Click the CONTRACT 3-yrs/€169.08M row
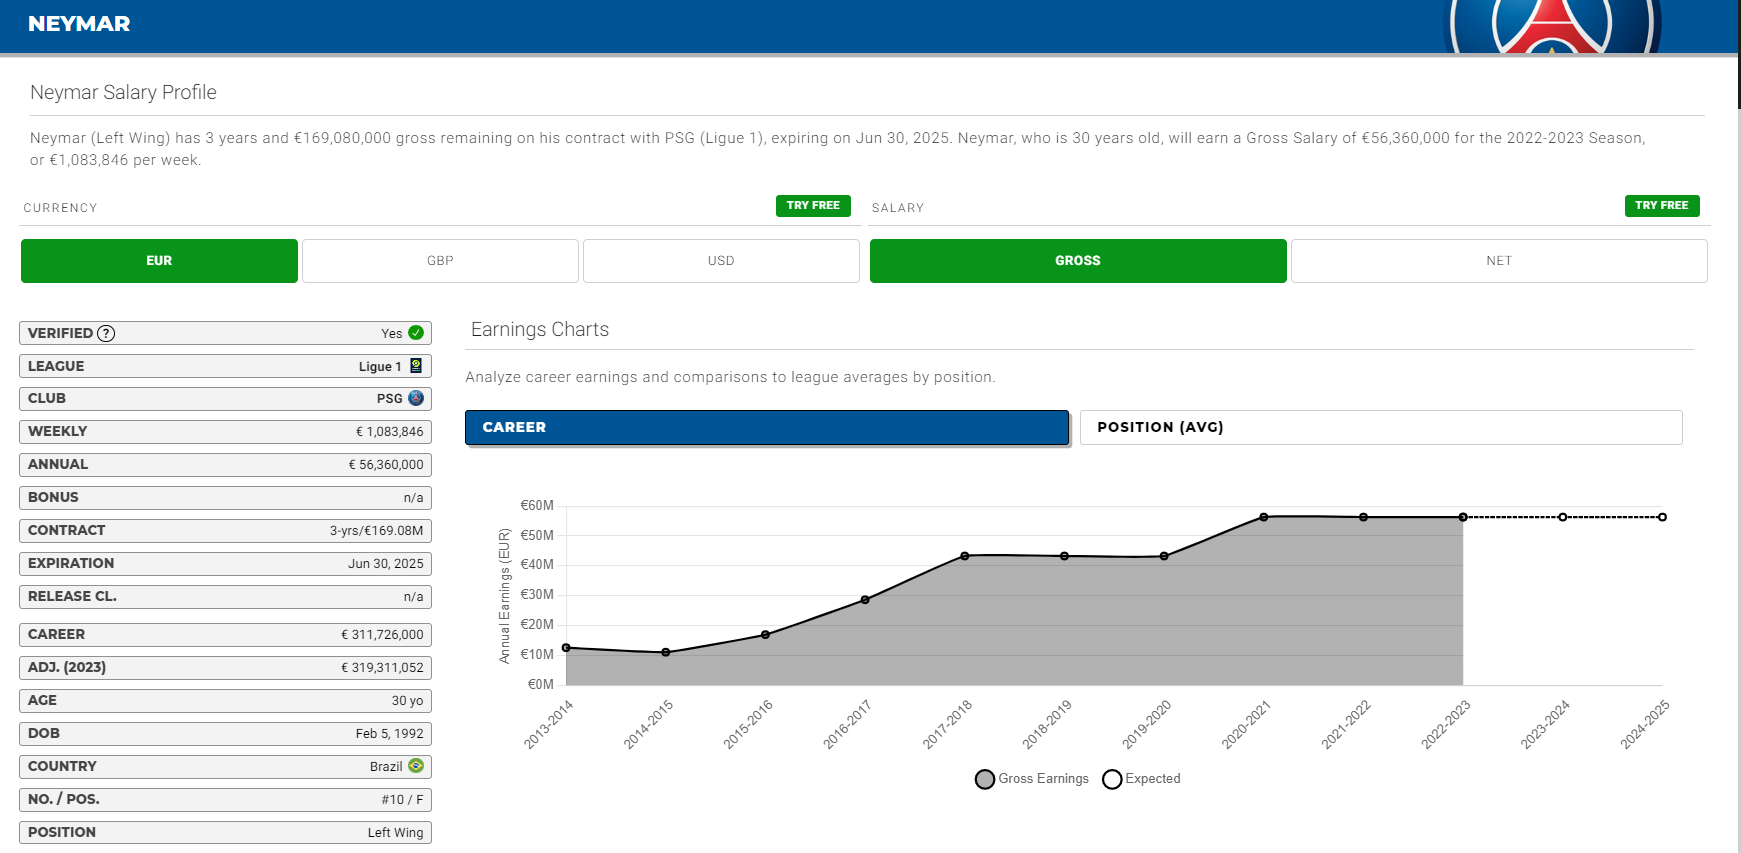This screenshot has height=853, width=1741. (x=225, y=531)
